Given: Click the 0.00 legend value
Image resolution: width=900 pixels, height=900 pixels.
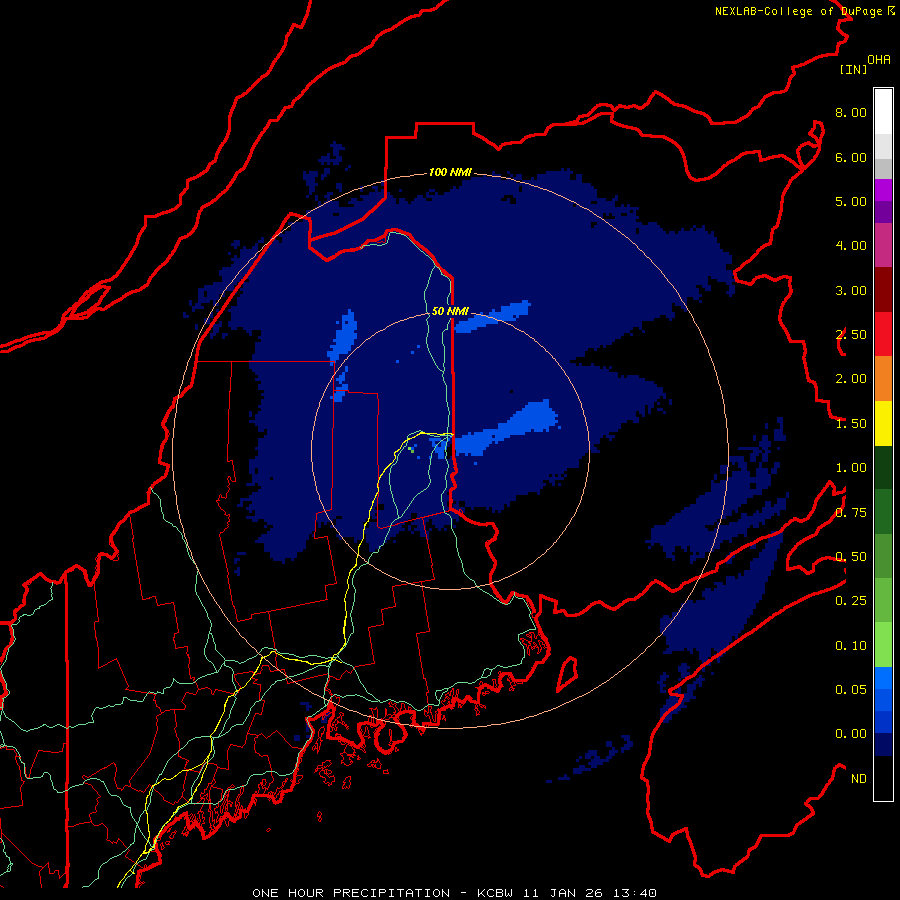Looking at the screenshot, I should [x=851, y=734].
